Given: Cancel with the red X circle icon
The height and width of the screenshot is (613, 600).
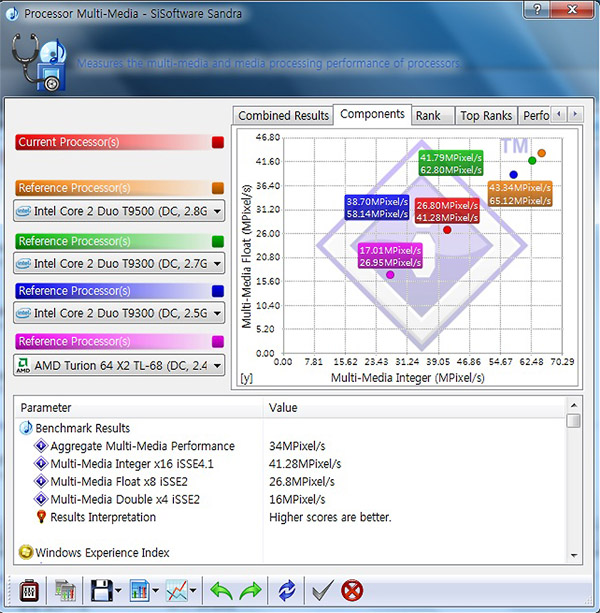Looking at the screenshot, I should coord(352,591).
